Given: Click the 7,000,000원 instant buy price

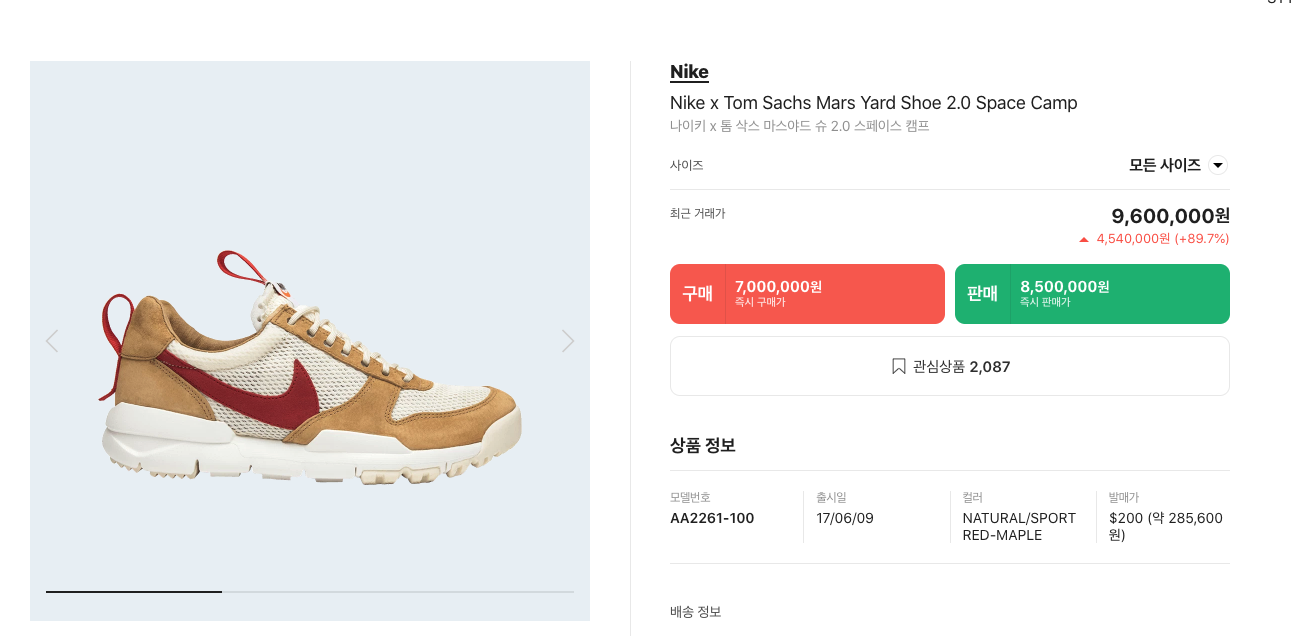Looking at the screenshot, I should [778, 287].
